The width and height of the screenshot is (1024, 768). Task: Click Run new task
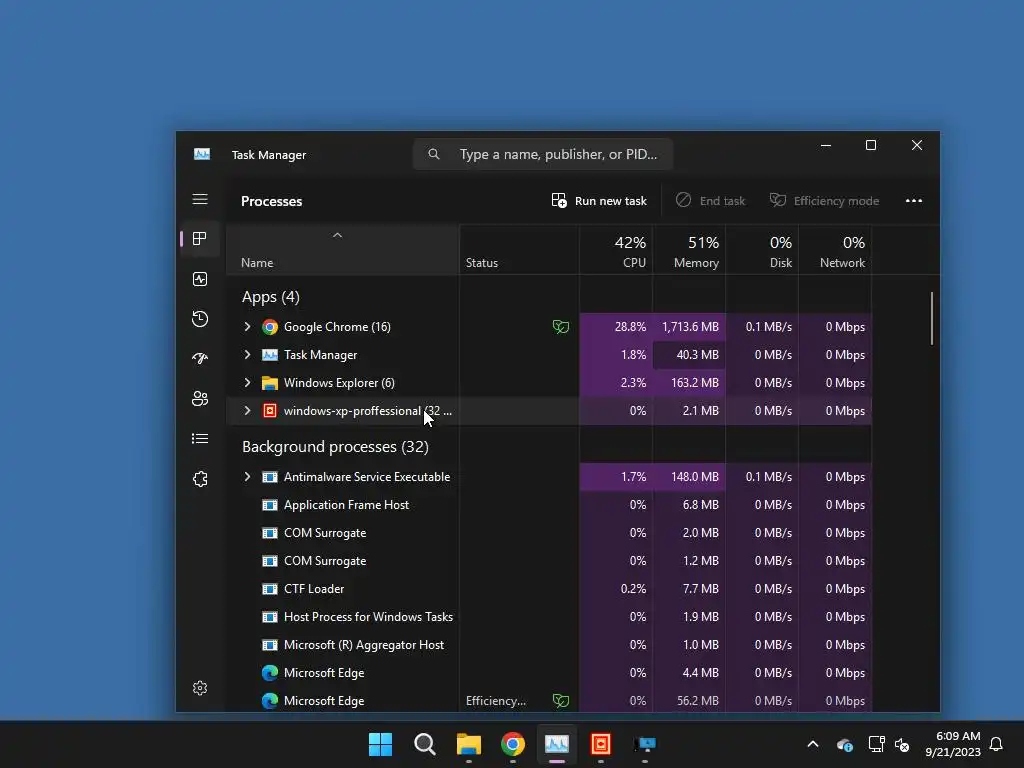[600, 200]
